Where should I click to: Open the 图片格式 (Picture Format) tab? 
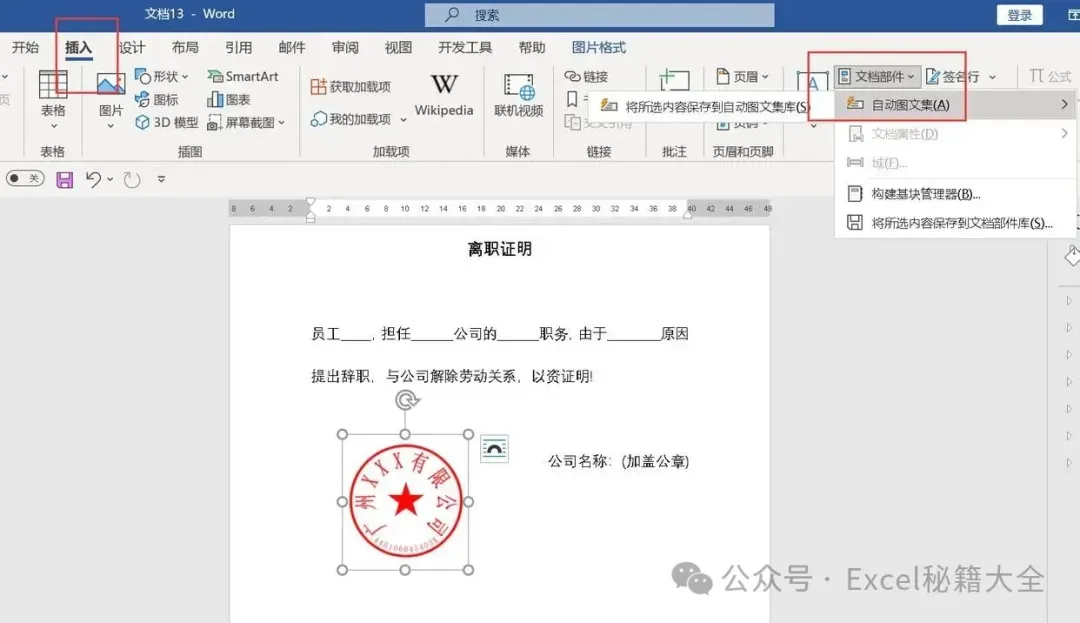click(599, 47)
